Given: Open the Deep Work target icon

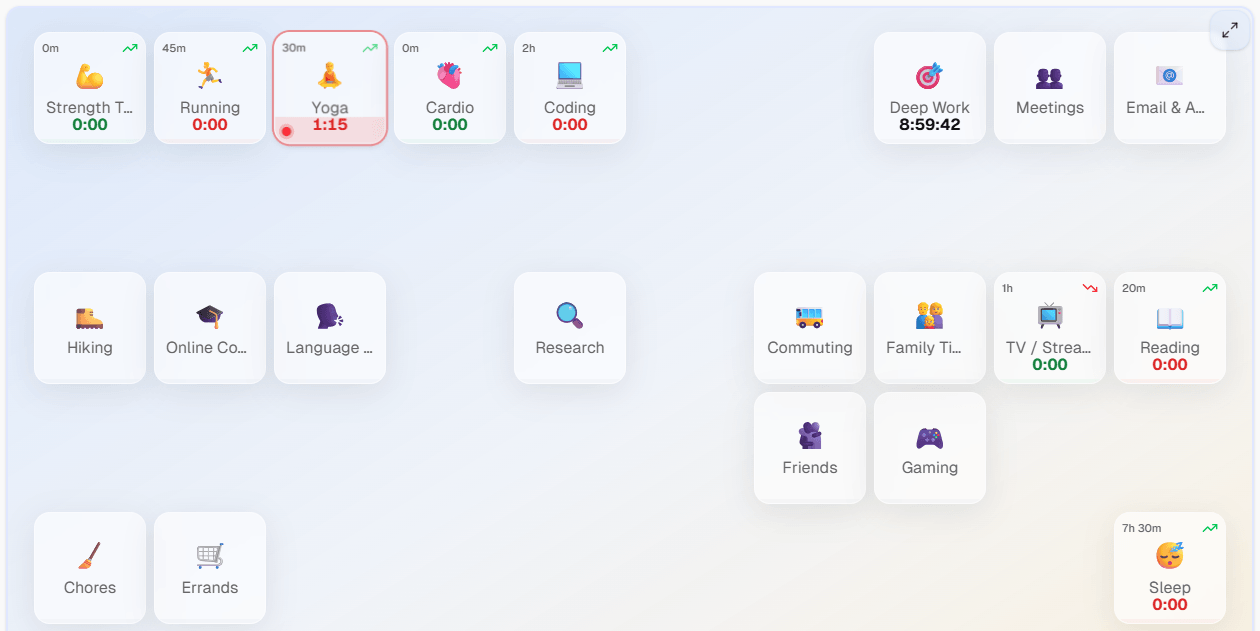Looking at the screenshot, I should (930, 76).
